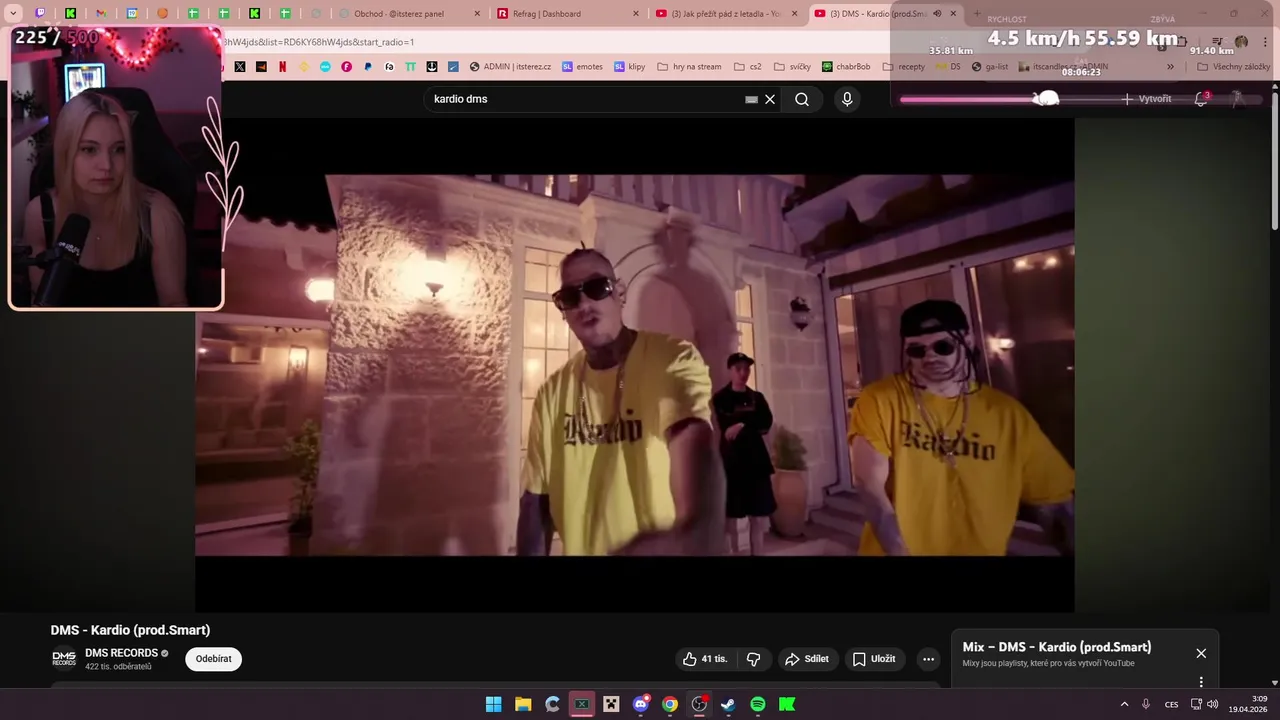Viewport: 1280px width, 720px height.
Task: Dislike the video with thumbs-down
Action: (x=754, y=659)
